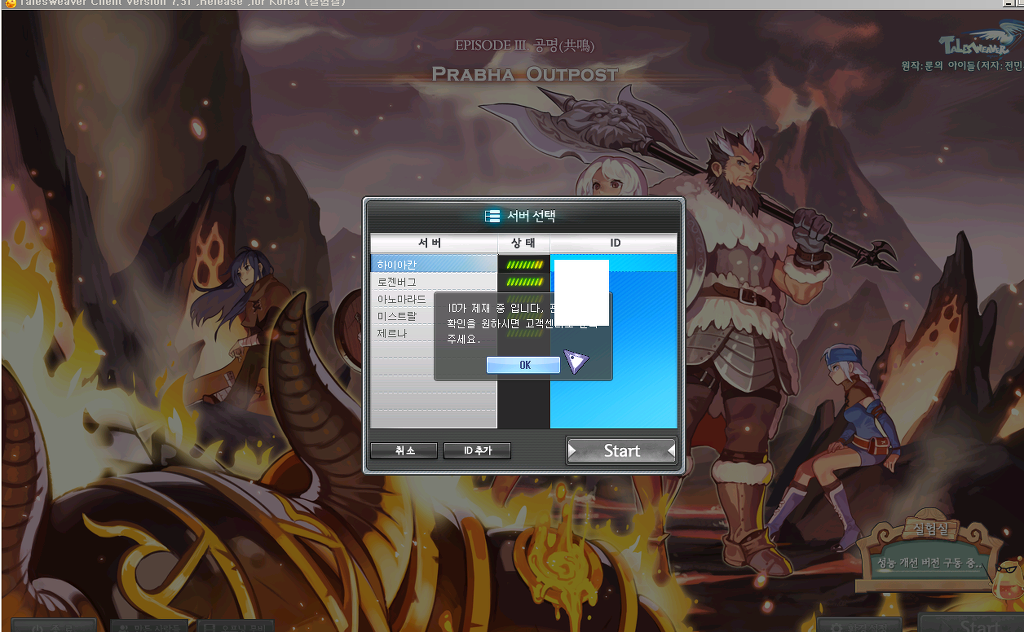Image resolution: width=1024 pixels, height=632 pixels.
Task: Click the server list icon beside 서버 선택
Action: click(x=492, y=215)
